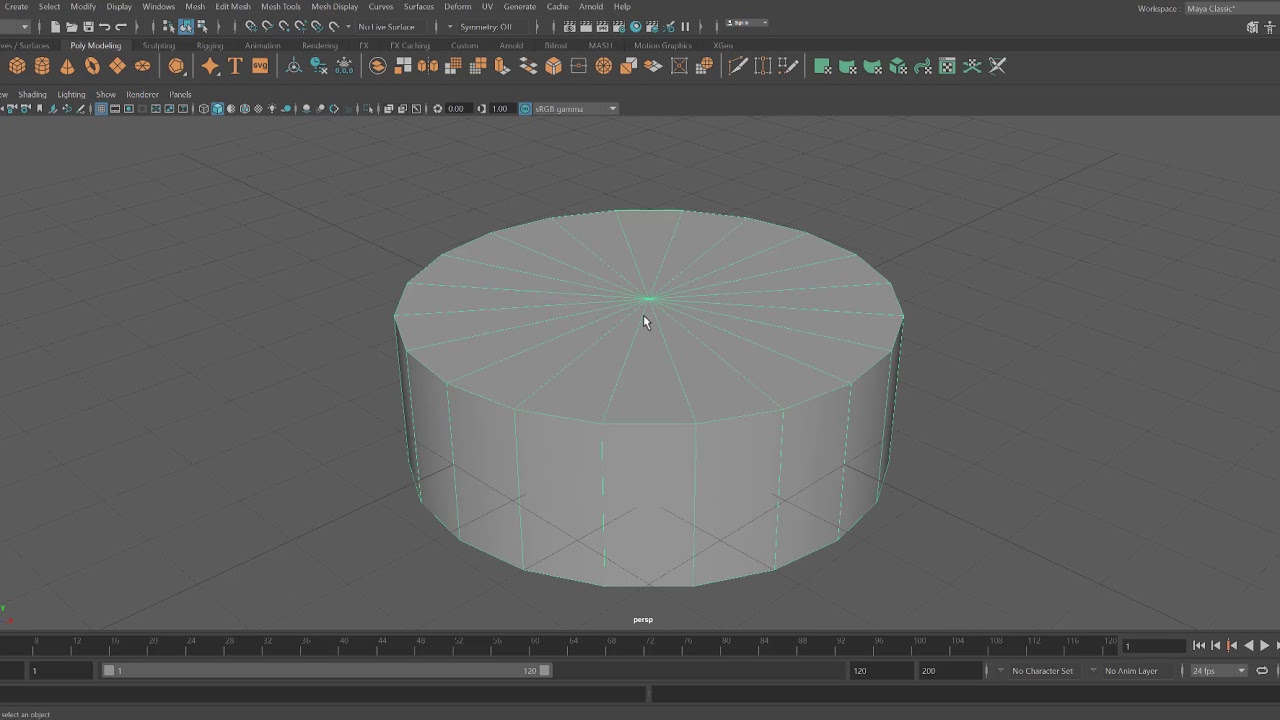Viewport: 1280px width, 720px height.
Task: Click the Open Scene folder icon
Action: point(72,27)
